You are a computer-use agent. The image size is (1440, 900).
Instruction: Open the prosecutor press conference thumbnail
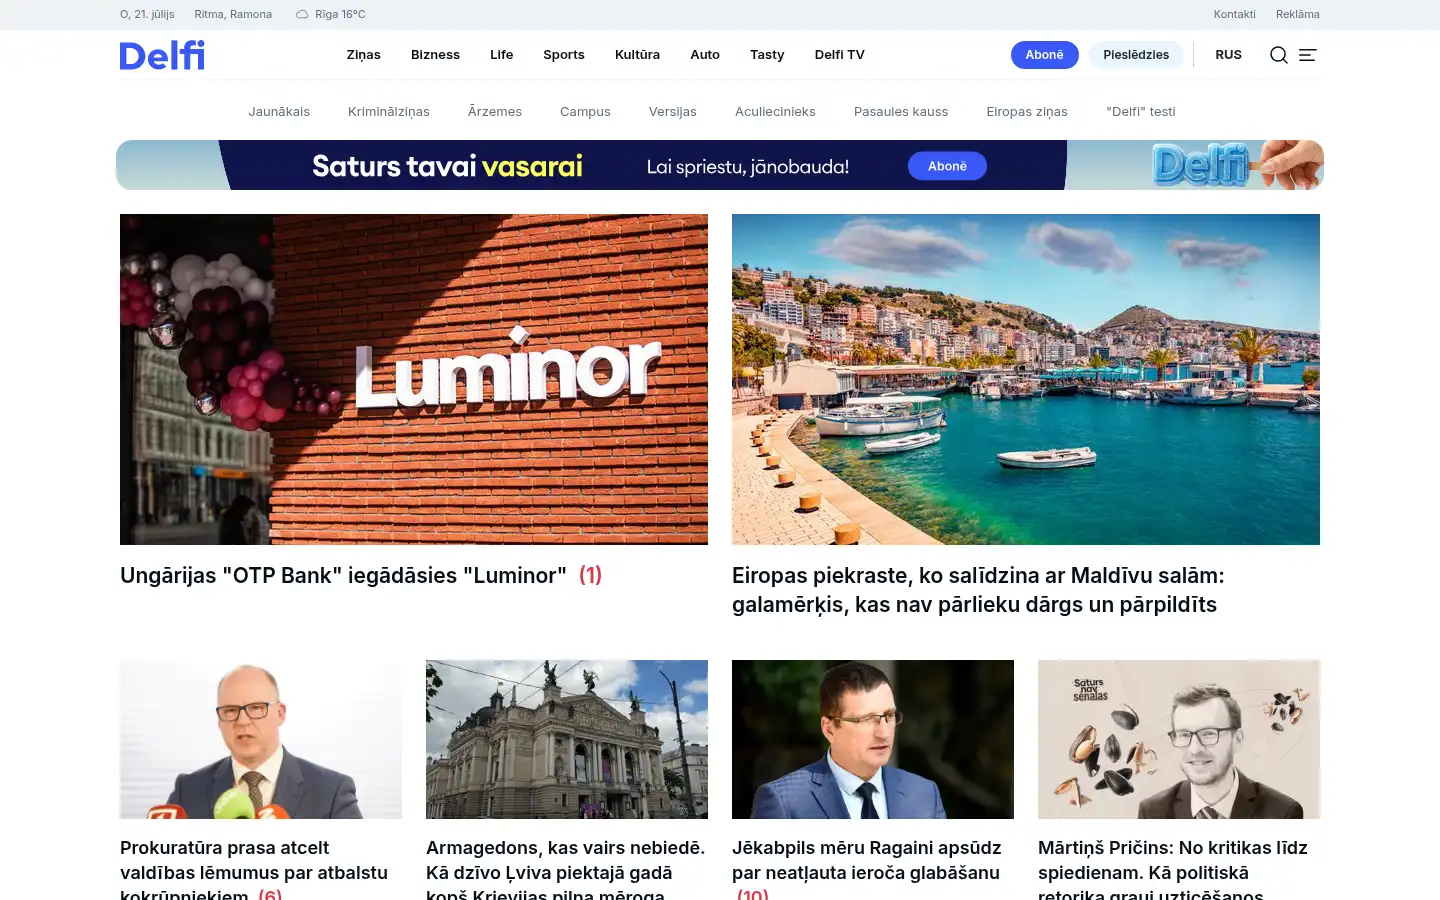click(x=261, y=739)
